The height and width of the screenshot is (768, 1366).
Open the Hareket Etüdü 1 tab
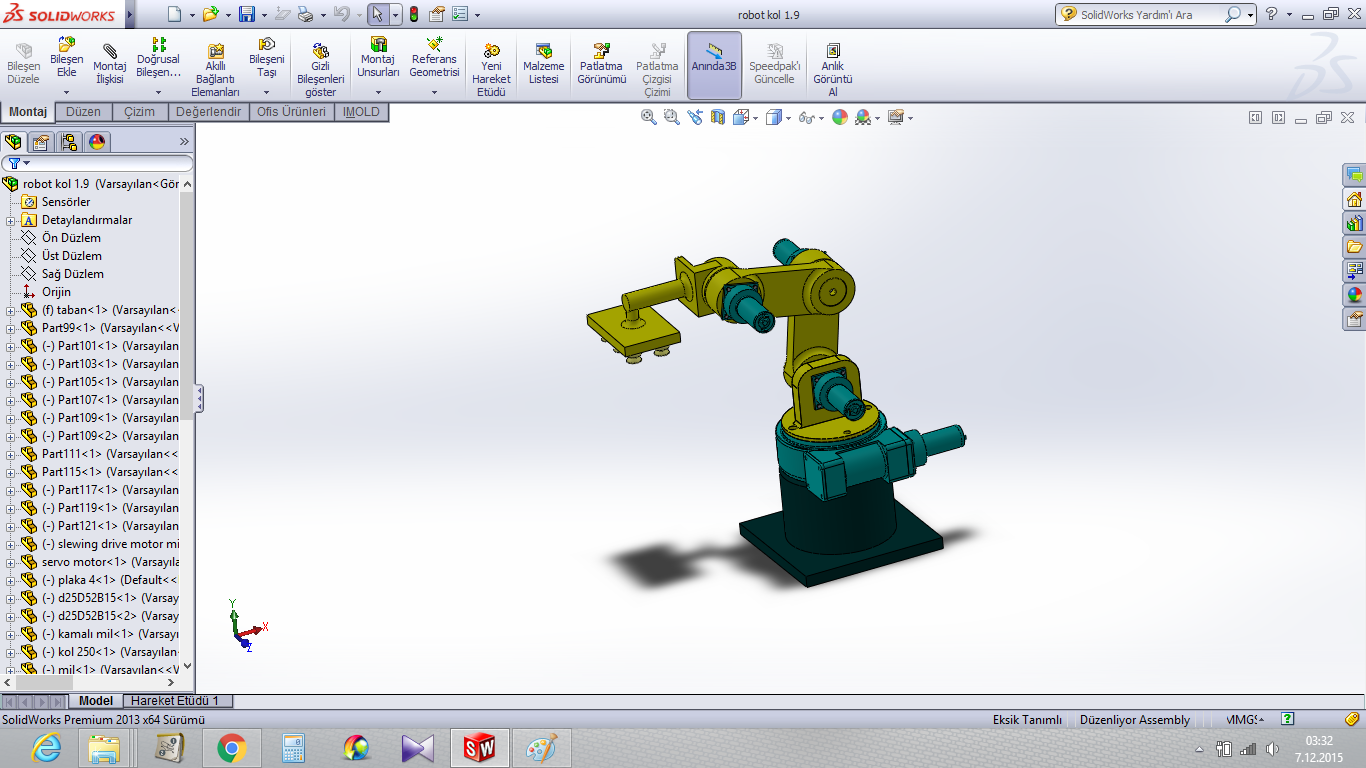coord(175,701)
